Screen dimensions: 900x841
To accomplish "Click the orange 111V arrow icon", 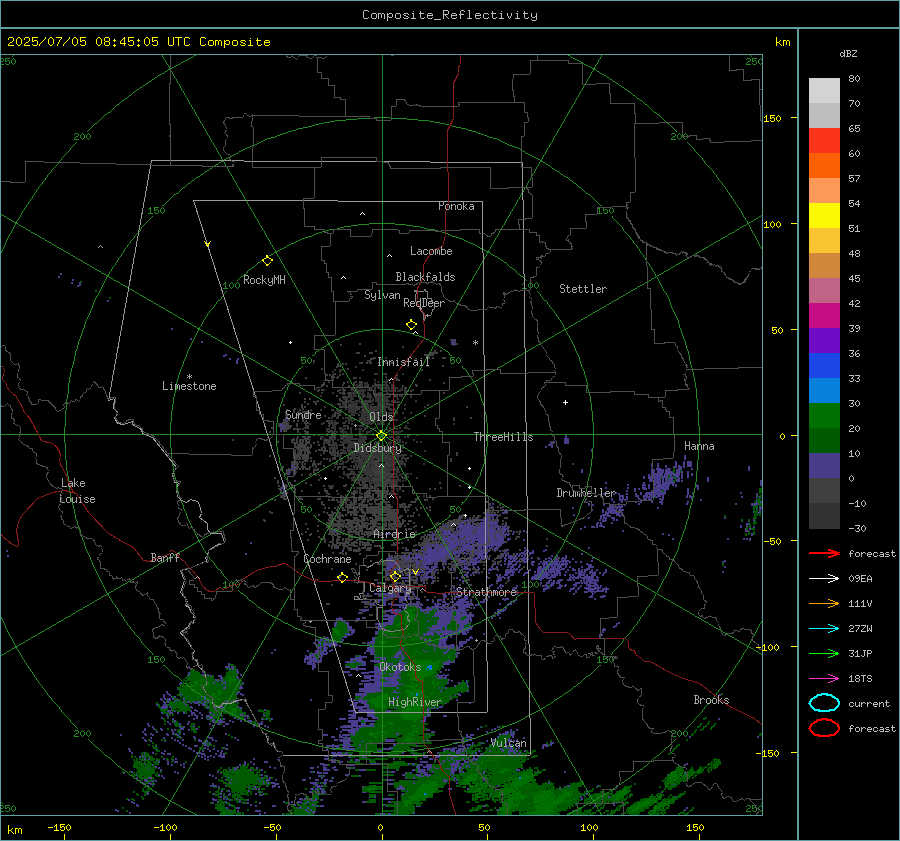I will pyautogui.click(x=824, y=603).
